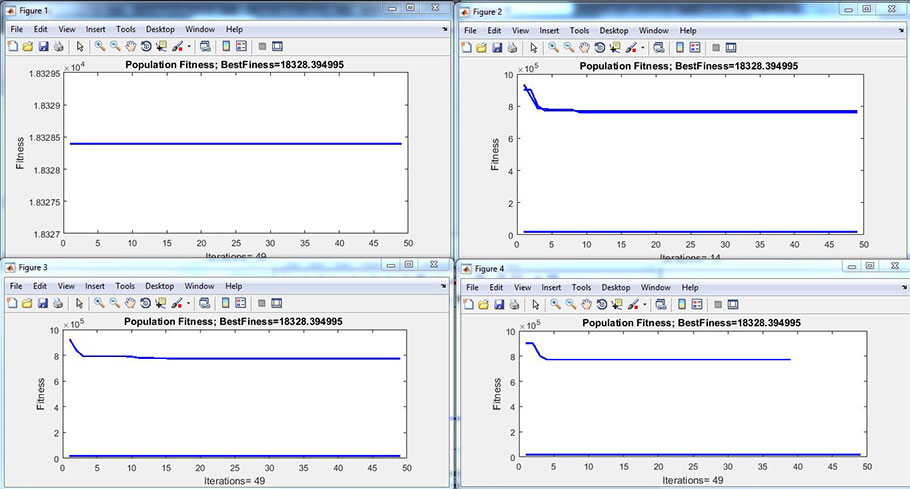The image size is (910, 489).
Task: Open file icon in Figure 2 toolbar
Action: tap(482, 47)
